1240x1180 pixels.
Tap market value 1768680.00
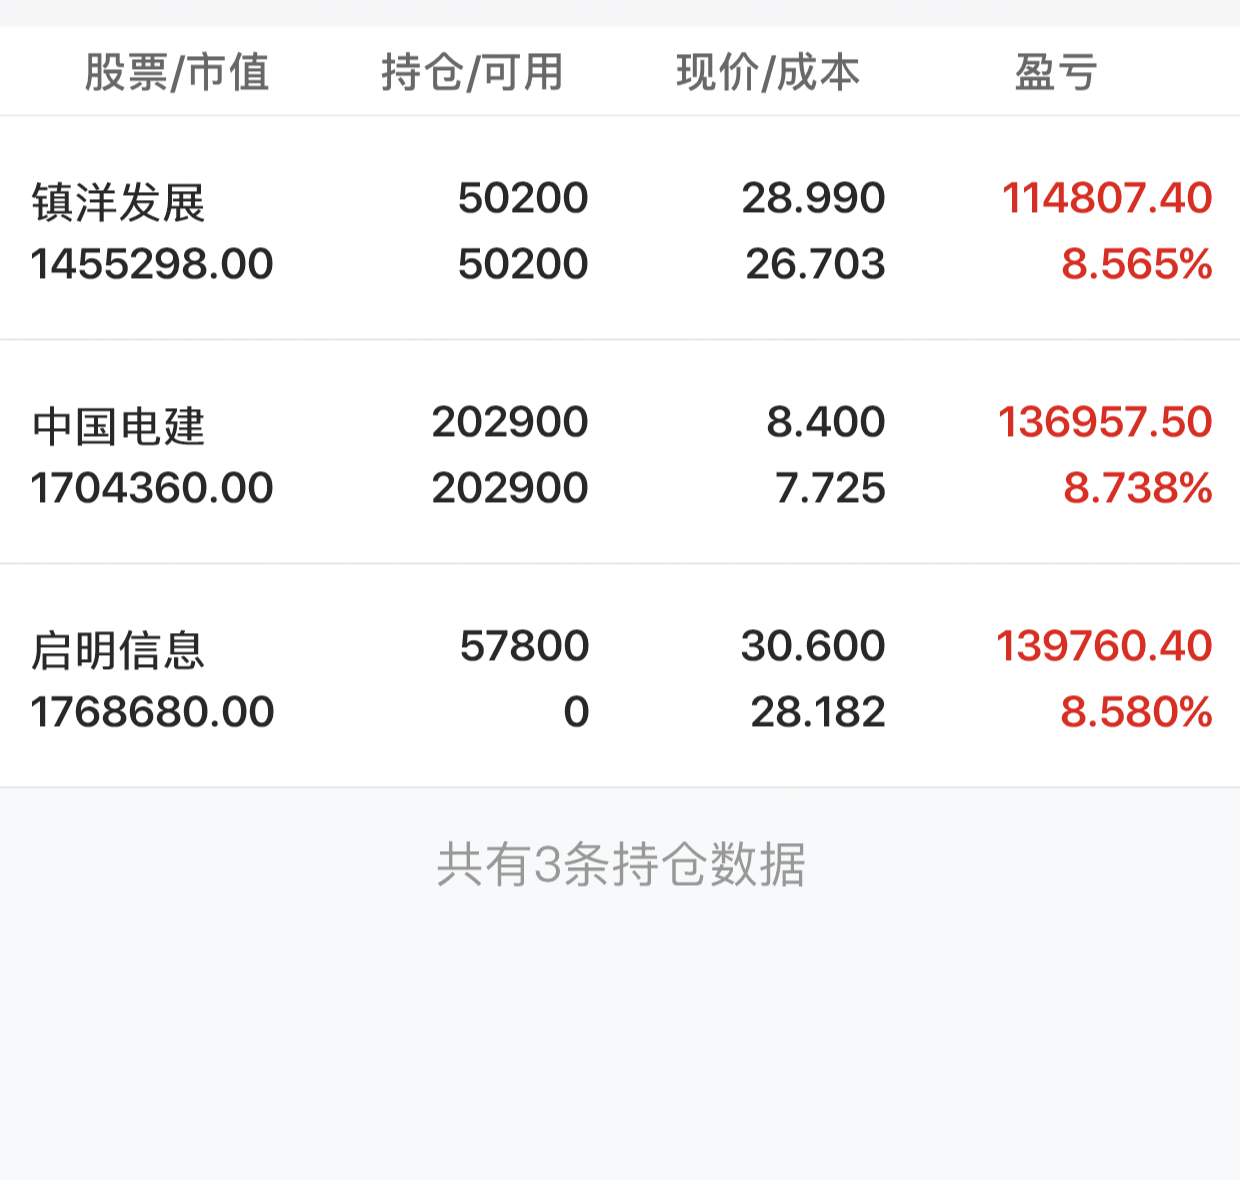pos(152,712)
